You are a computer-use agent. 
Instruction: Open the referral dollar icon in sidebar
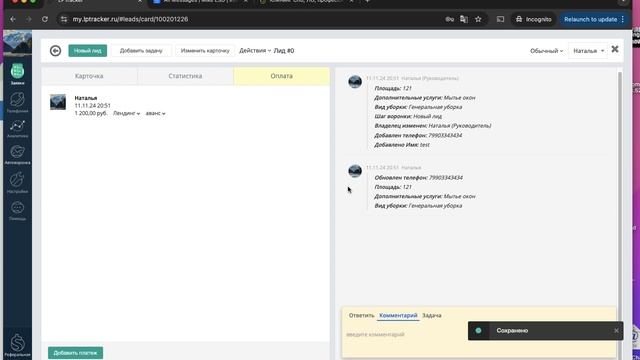coord(17,345)
